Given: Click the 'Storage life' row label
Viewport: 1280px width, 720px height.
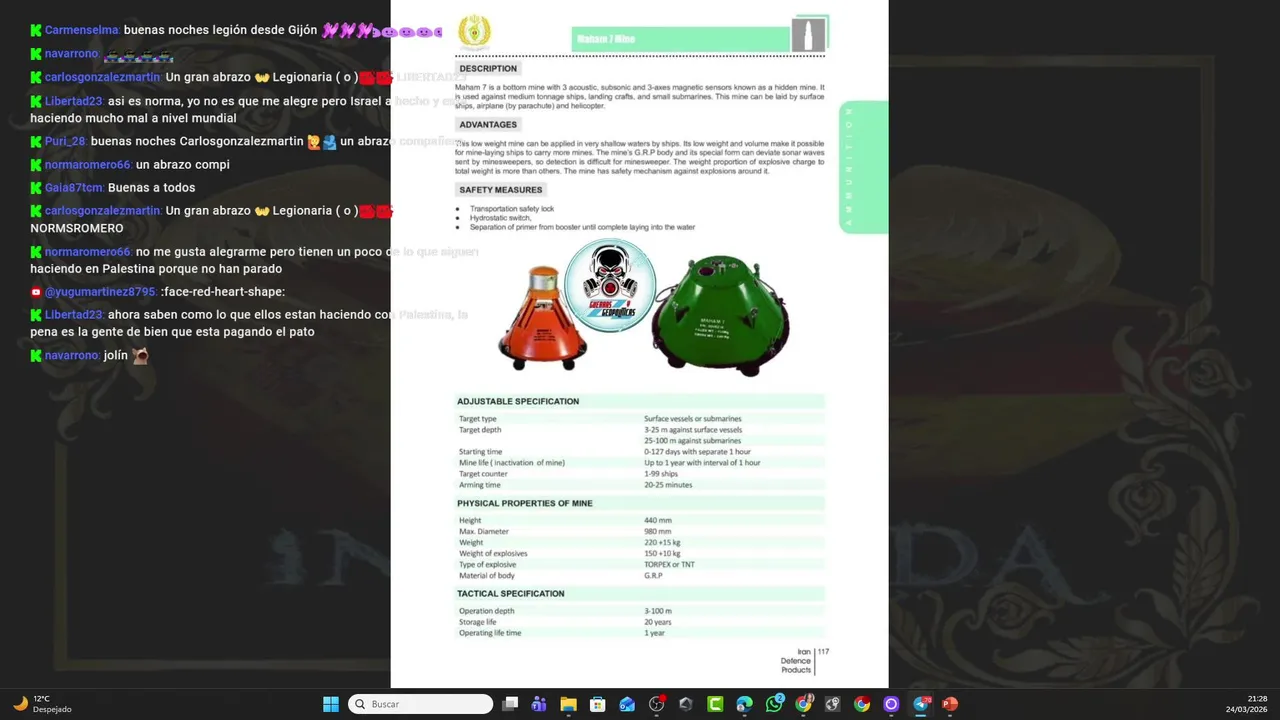Looking at the screenshot, I should 478,622.
